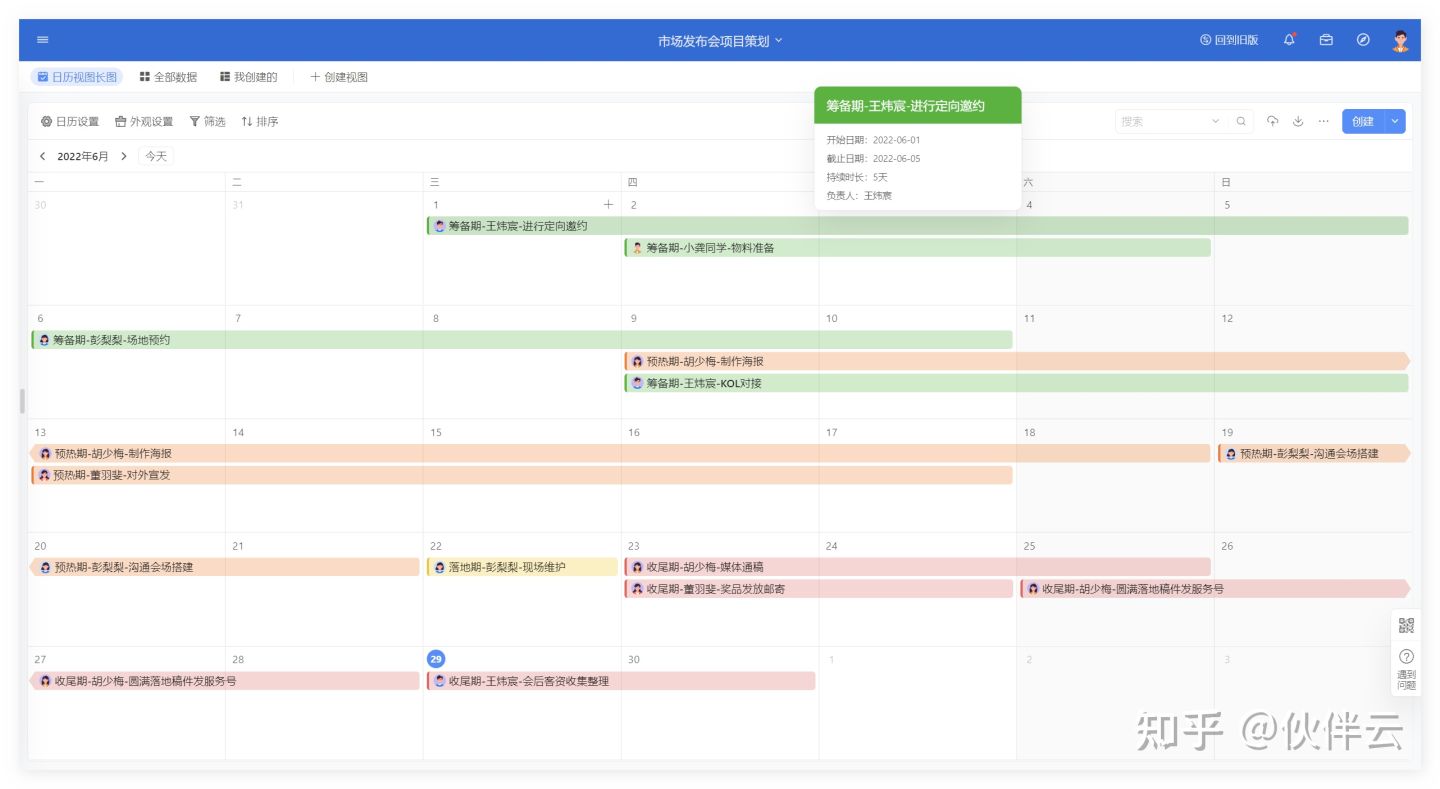The height and width of the screenshot is (789, 1440).
Task: Select date 28 in the calendar
Action: 238,659
